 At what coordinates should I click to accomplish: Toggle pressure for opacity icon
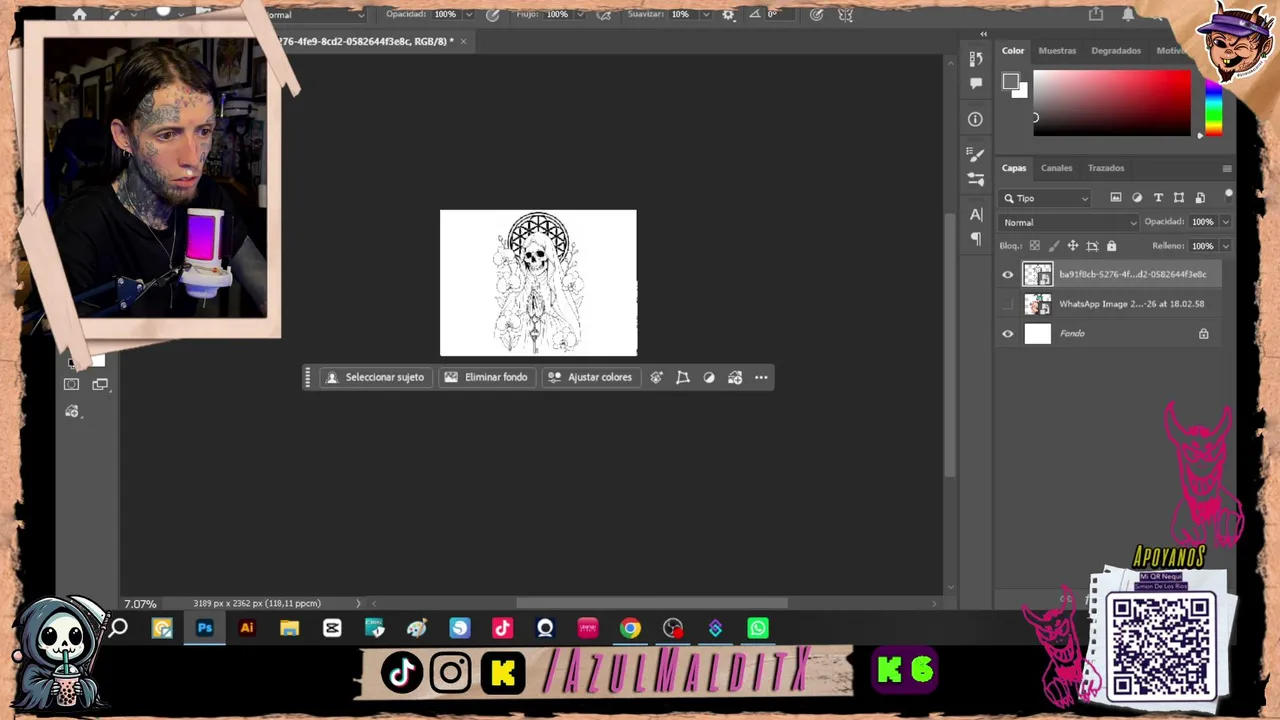coord(492,14)
